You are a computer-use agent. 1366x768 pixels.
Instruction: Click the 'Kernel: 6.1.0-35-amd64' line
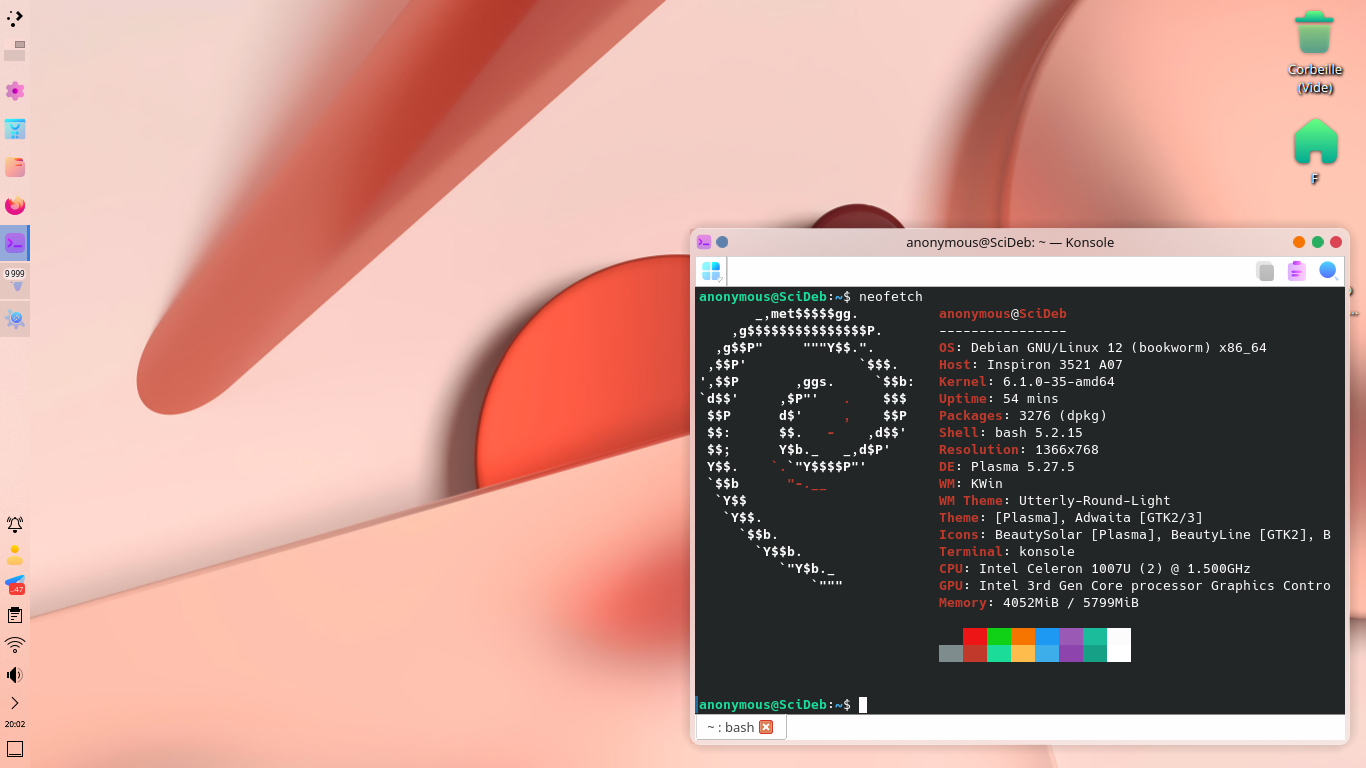pos(1027,382)
